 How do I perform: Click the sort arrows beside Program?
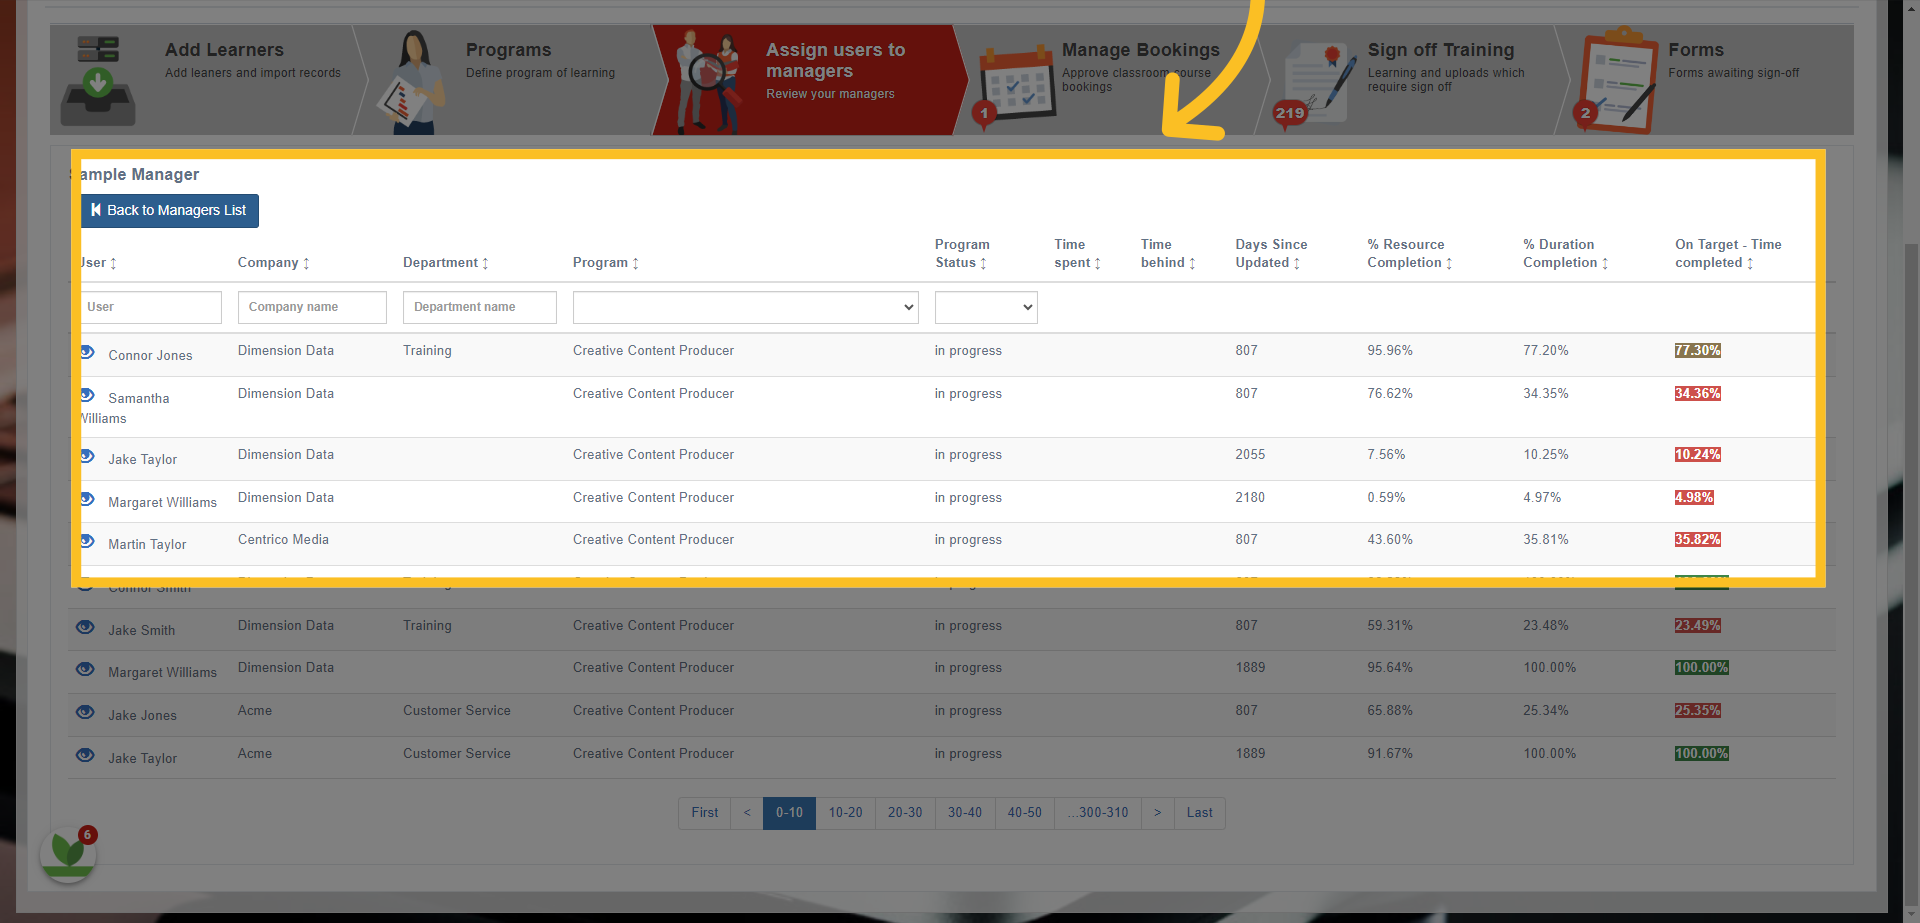click(635, 264)
